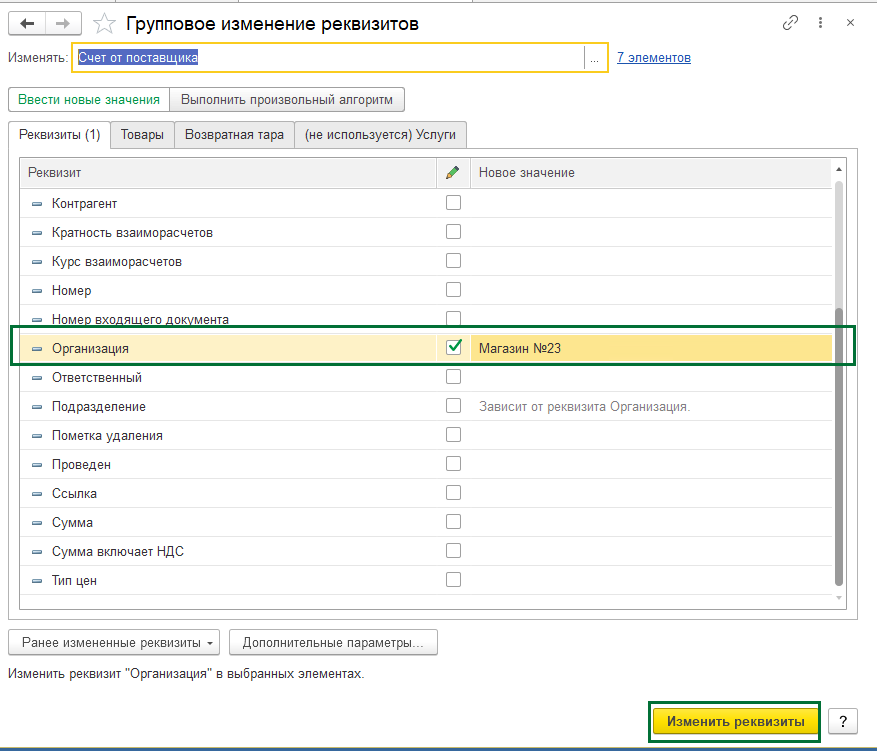Click the attribute icon next to Кратность взаиморасчетов
This screenshot has height=751, width=877.
37,233
